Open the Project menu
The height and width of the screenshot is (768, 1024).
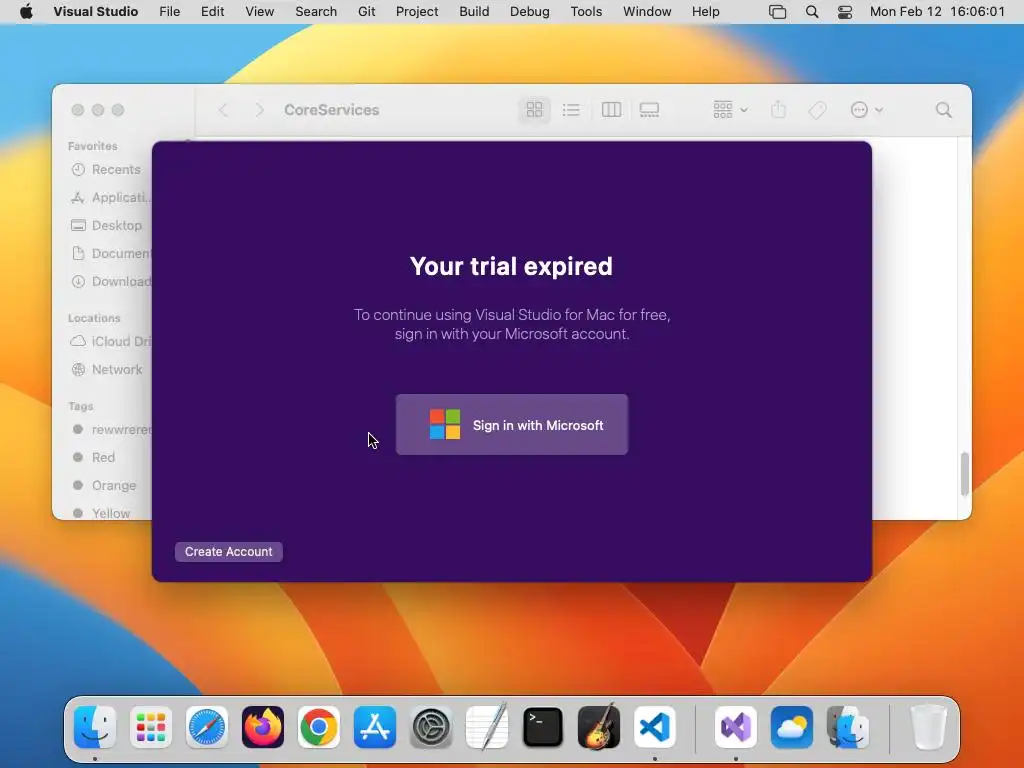[x=417, y=12]
